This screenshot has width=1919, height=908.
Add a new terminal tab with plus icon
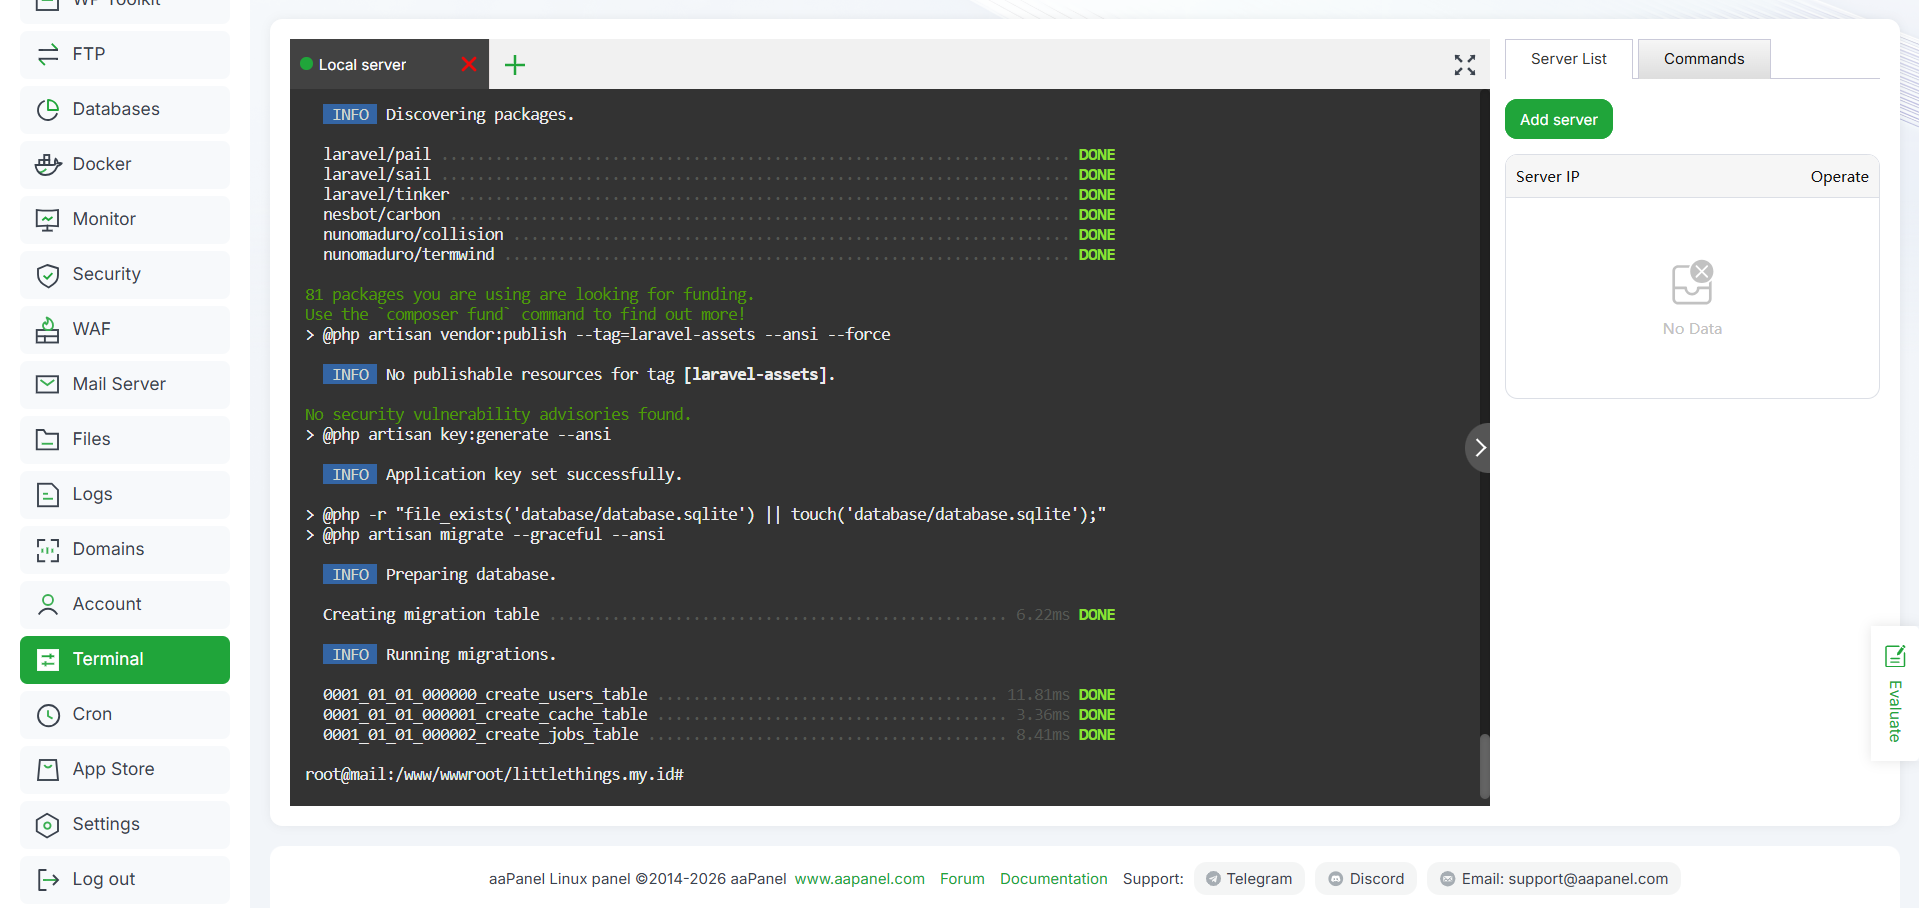[x=515, y=65]
